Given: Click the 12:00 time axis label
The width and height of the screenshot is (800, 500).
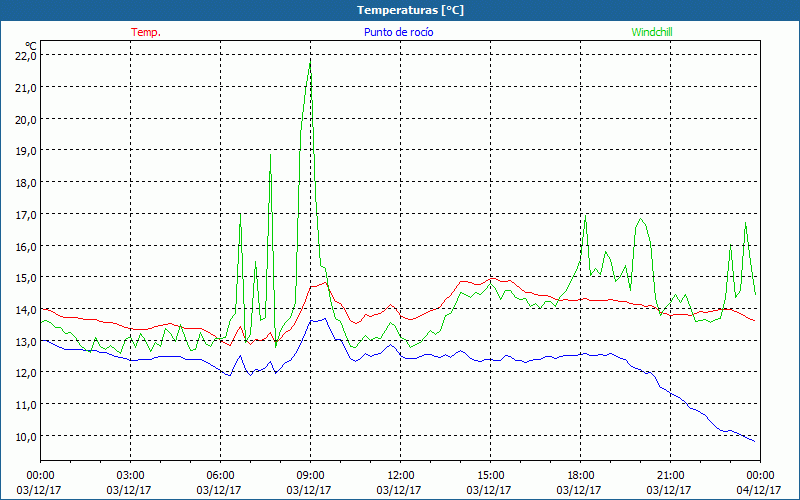Looking at the screenshot, I should pyautogui.click(x=401, y=476).
